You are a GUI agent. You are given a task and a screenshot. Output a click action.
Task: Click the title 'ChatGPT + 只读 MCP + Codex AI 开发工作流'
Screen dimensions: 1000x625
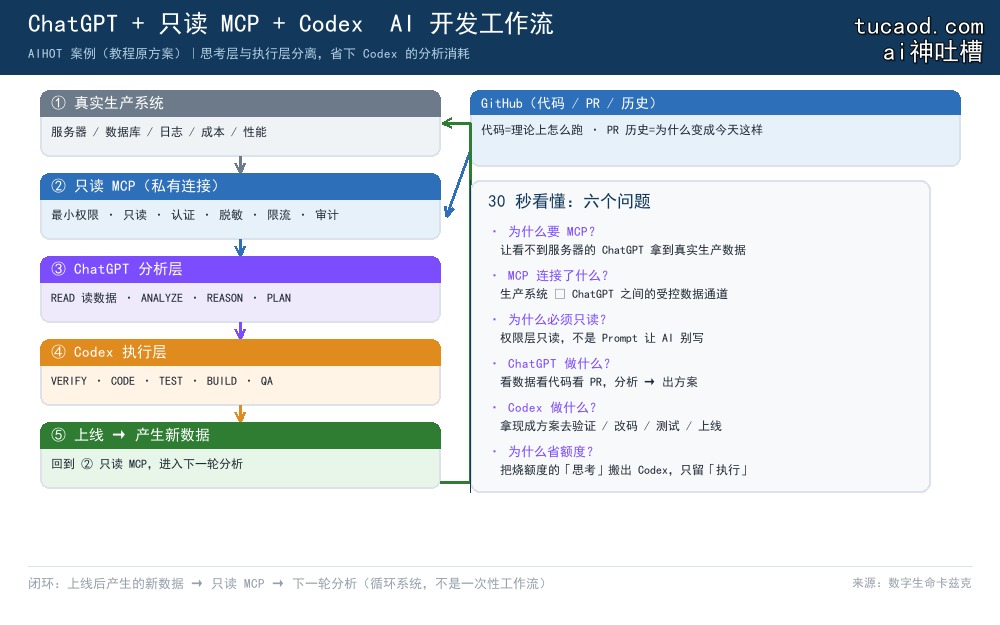(290, 24)
